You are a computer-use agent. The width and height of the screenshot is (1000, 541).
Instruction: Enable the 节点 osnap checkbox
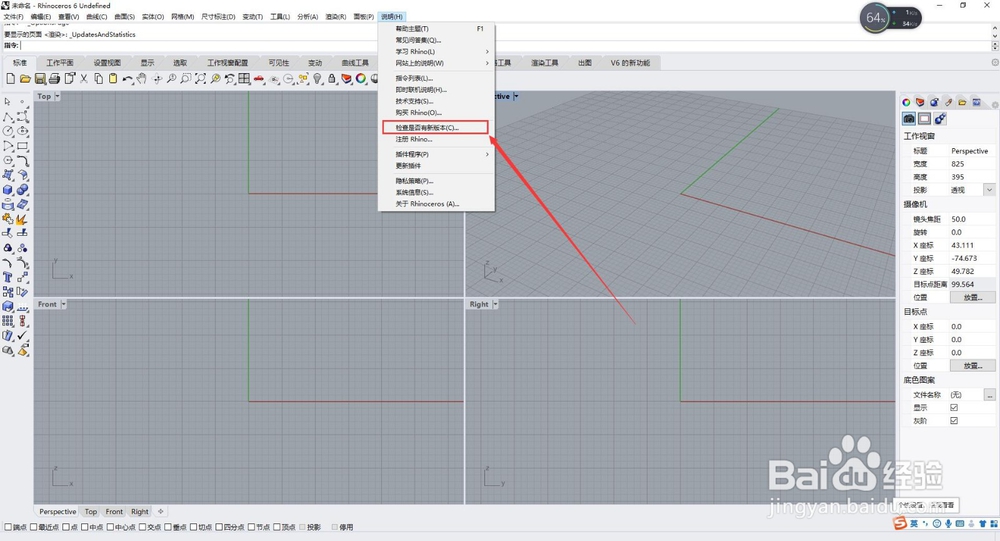[251, 527]
